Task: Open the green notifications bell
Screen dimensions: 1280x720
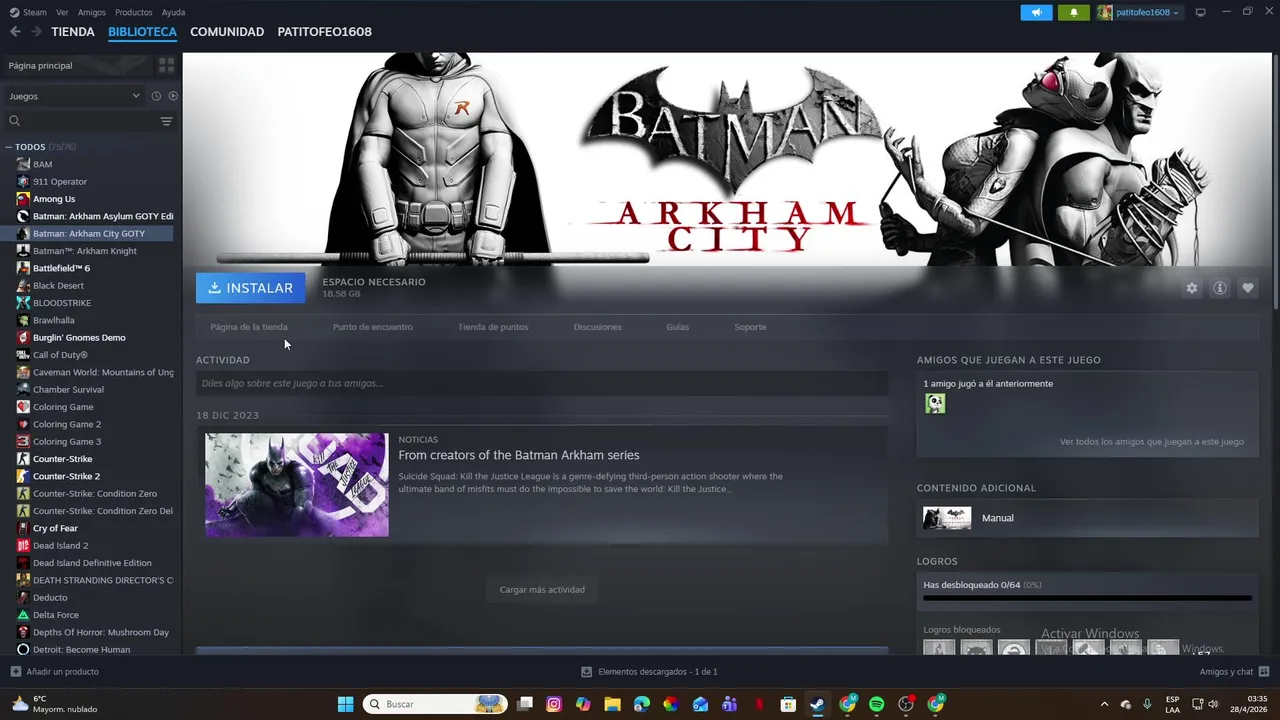Action: (x=1074, y=12)
